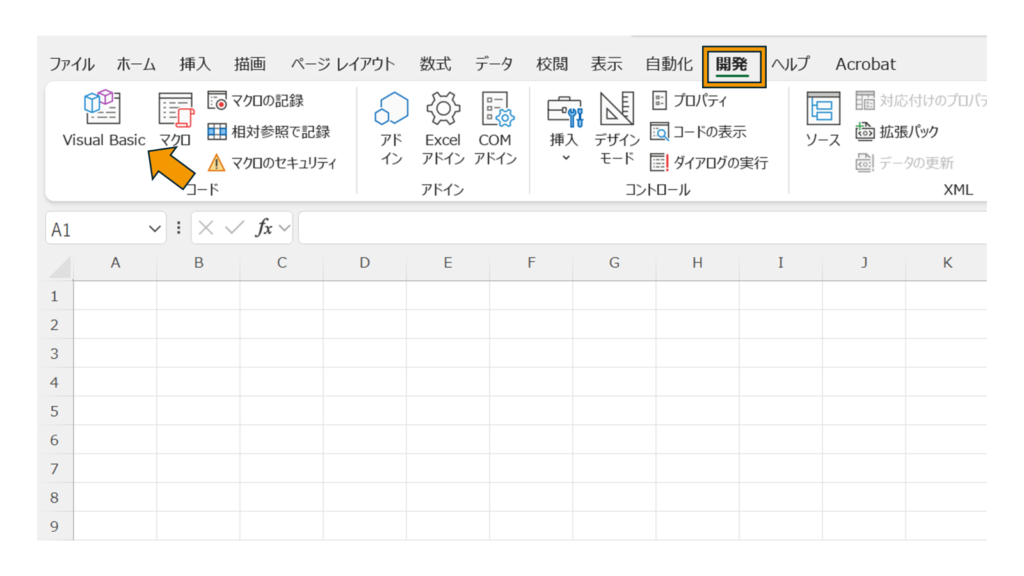Click the マクロ (Macros) icon
Viewport: 1024px width, 576px height.
click(175, 120)
